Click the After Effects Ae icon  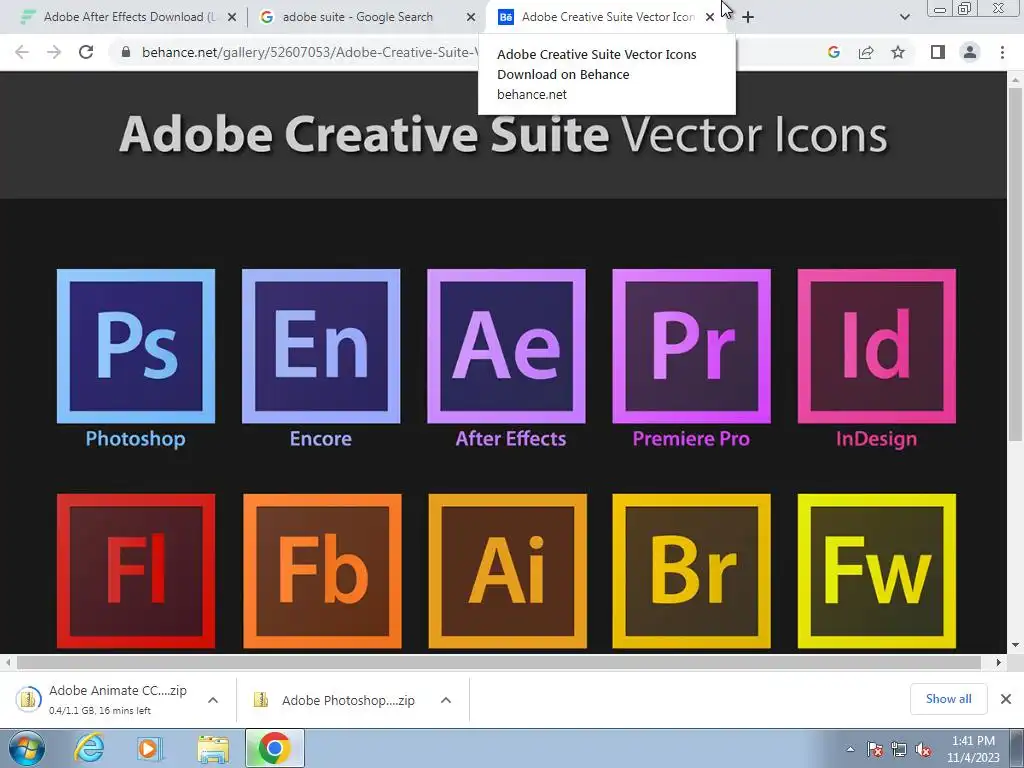(506, 346)
